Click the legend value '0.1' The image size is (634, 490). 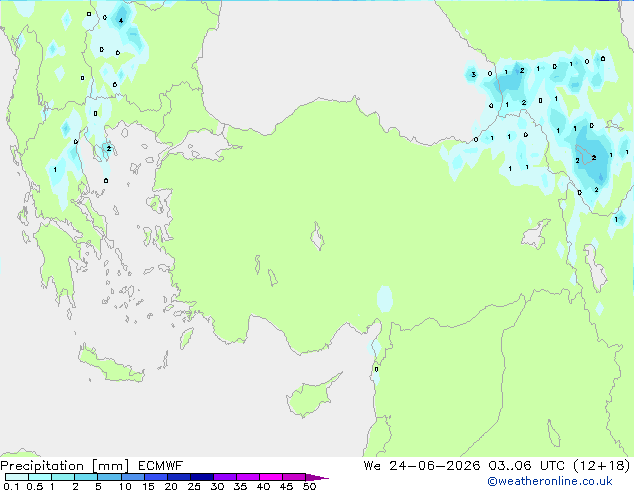click(x=11, y=486)
